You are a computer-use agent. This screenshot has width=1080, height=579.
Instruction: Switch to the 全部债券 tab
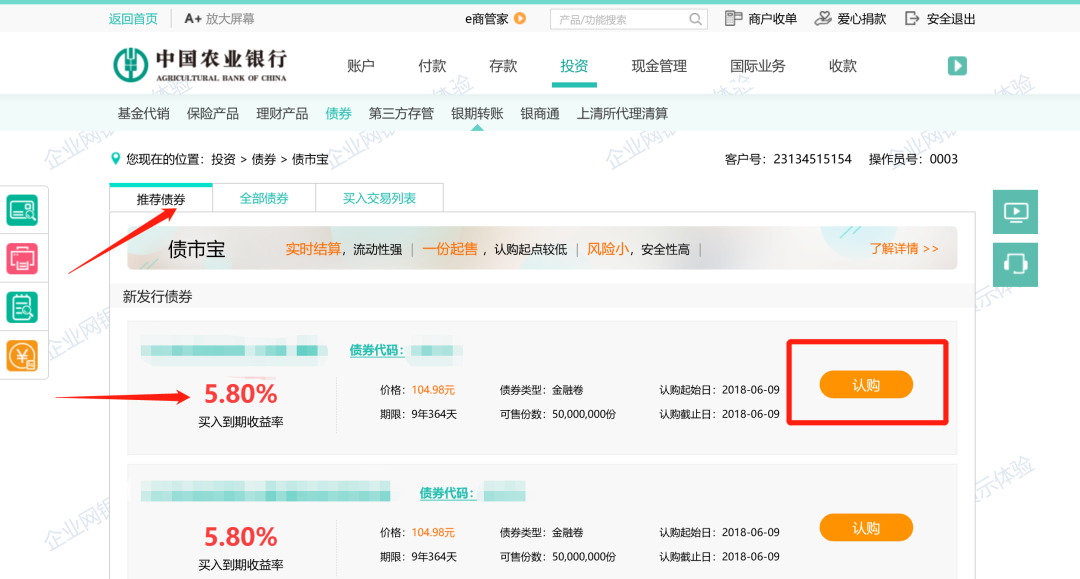(x=264, y=199)
